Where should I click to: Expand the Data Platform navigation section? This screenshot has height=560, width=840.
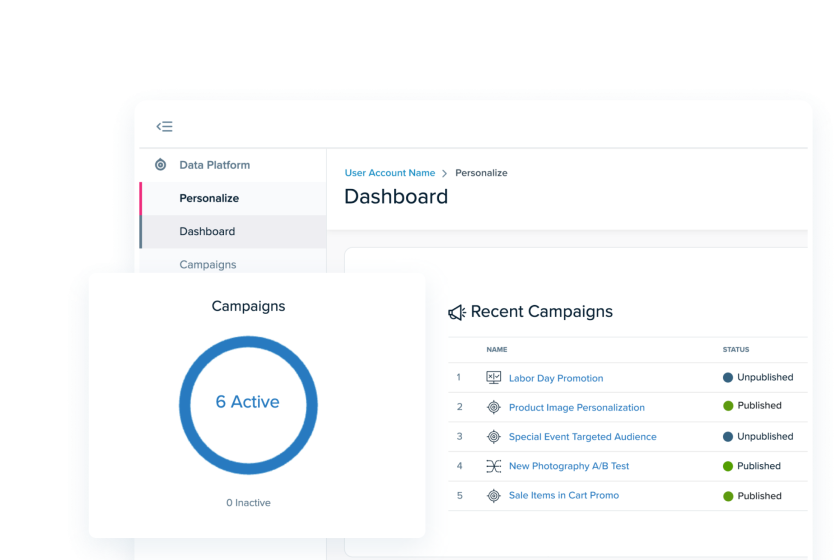pyautogui.click(x=214, y=165)
